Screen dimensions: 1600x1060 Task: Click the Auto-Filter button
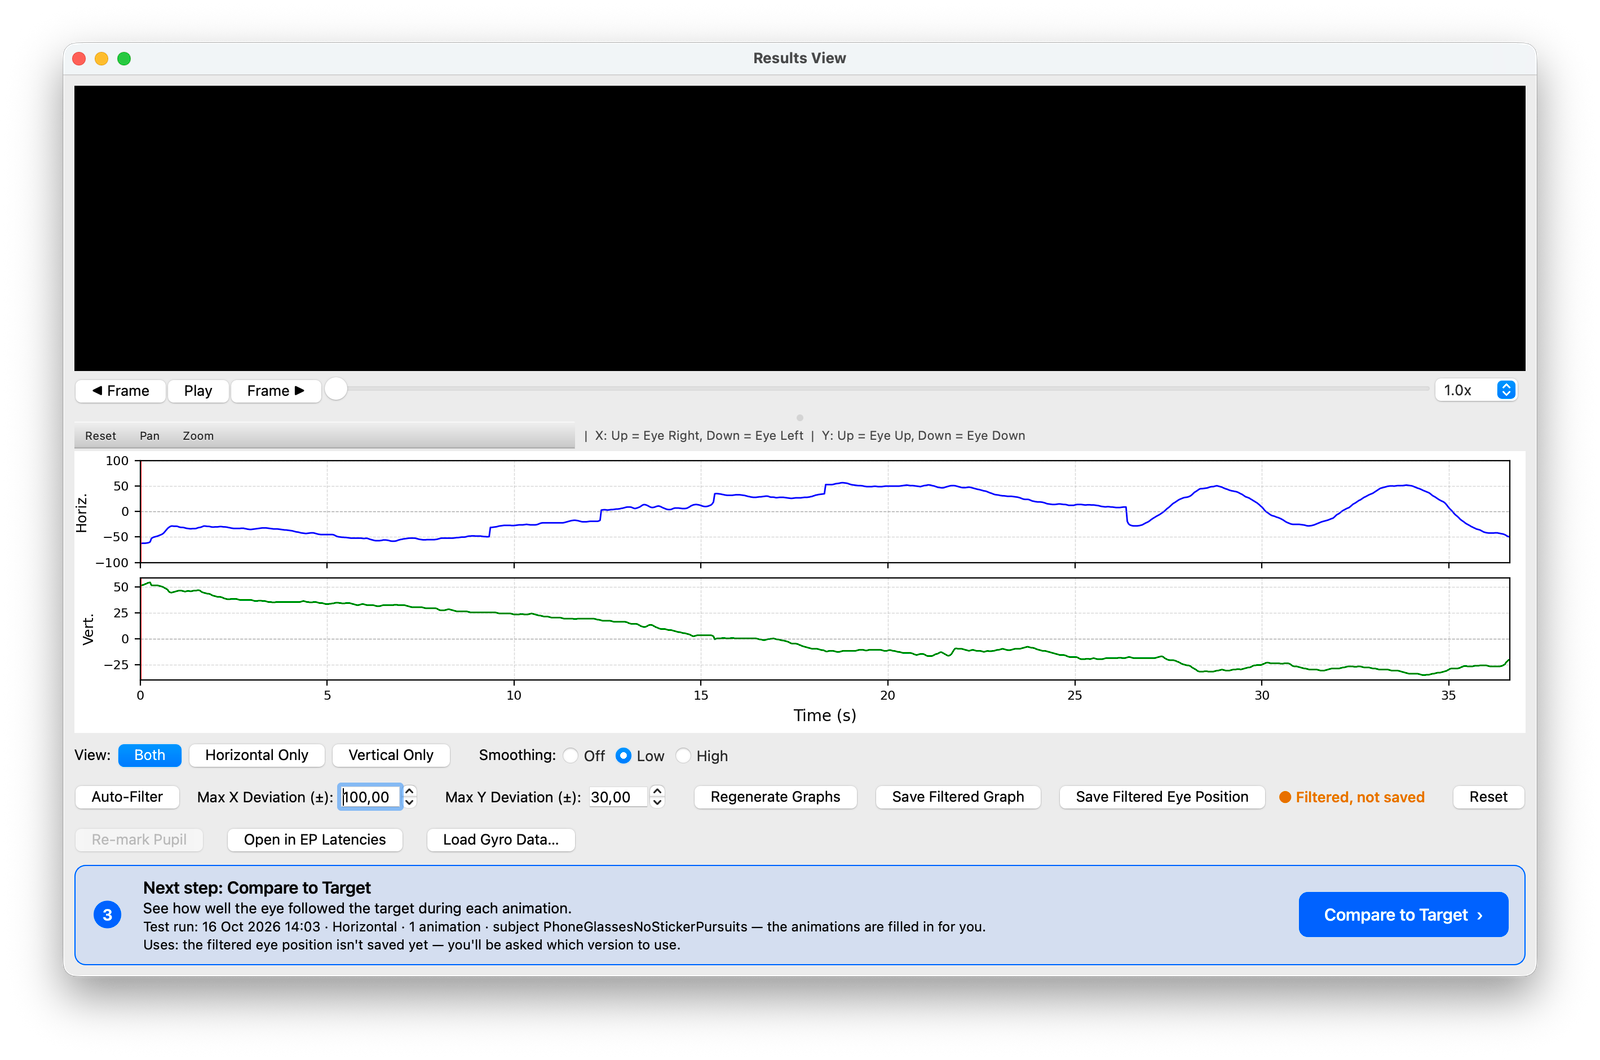point(127,797)
